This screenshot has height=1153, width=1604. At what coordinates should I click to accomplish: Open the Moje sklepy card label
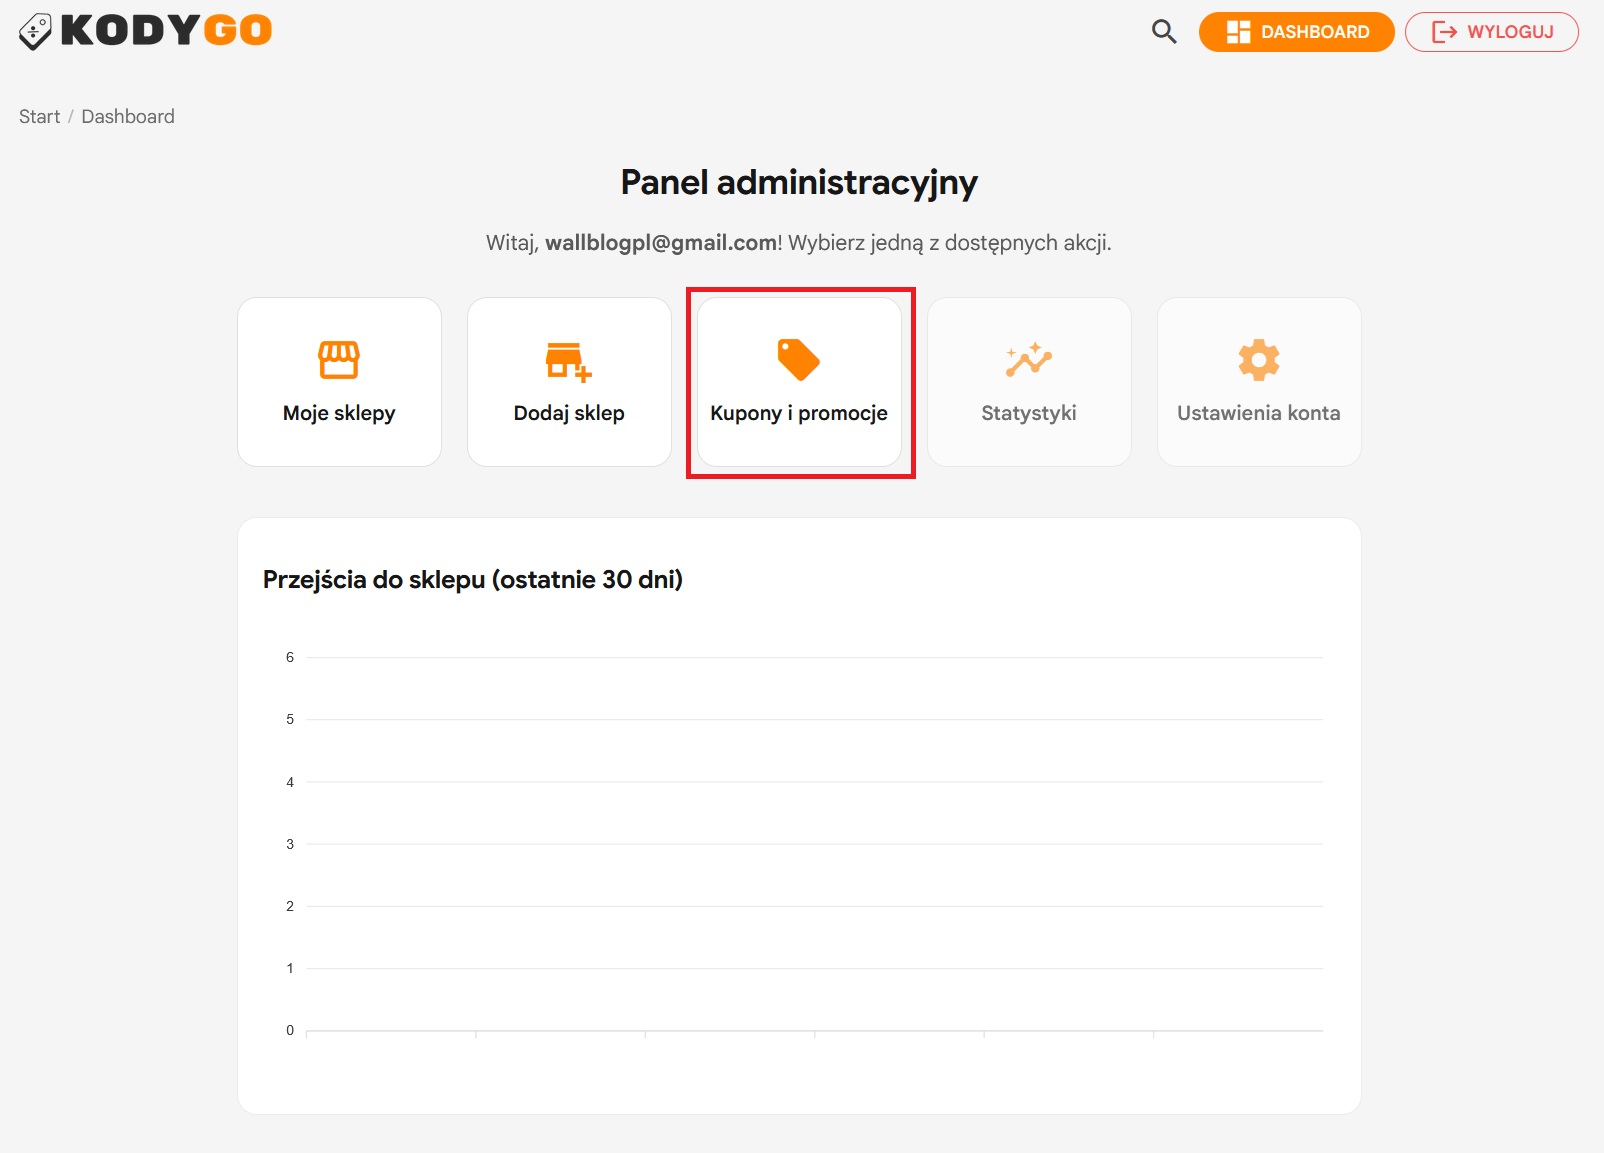pyautogui.click(x=339, y=413)
